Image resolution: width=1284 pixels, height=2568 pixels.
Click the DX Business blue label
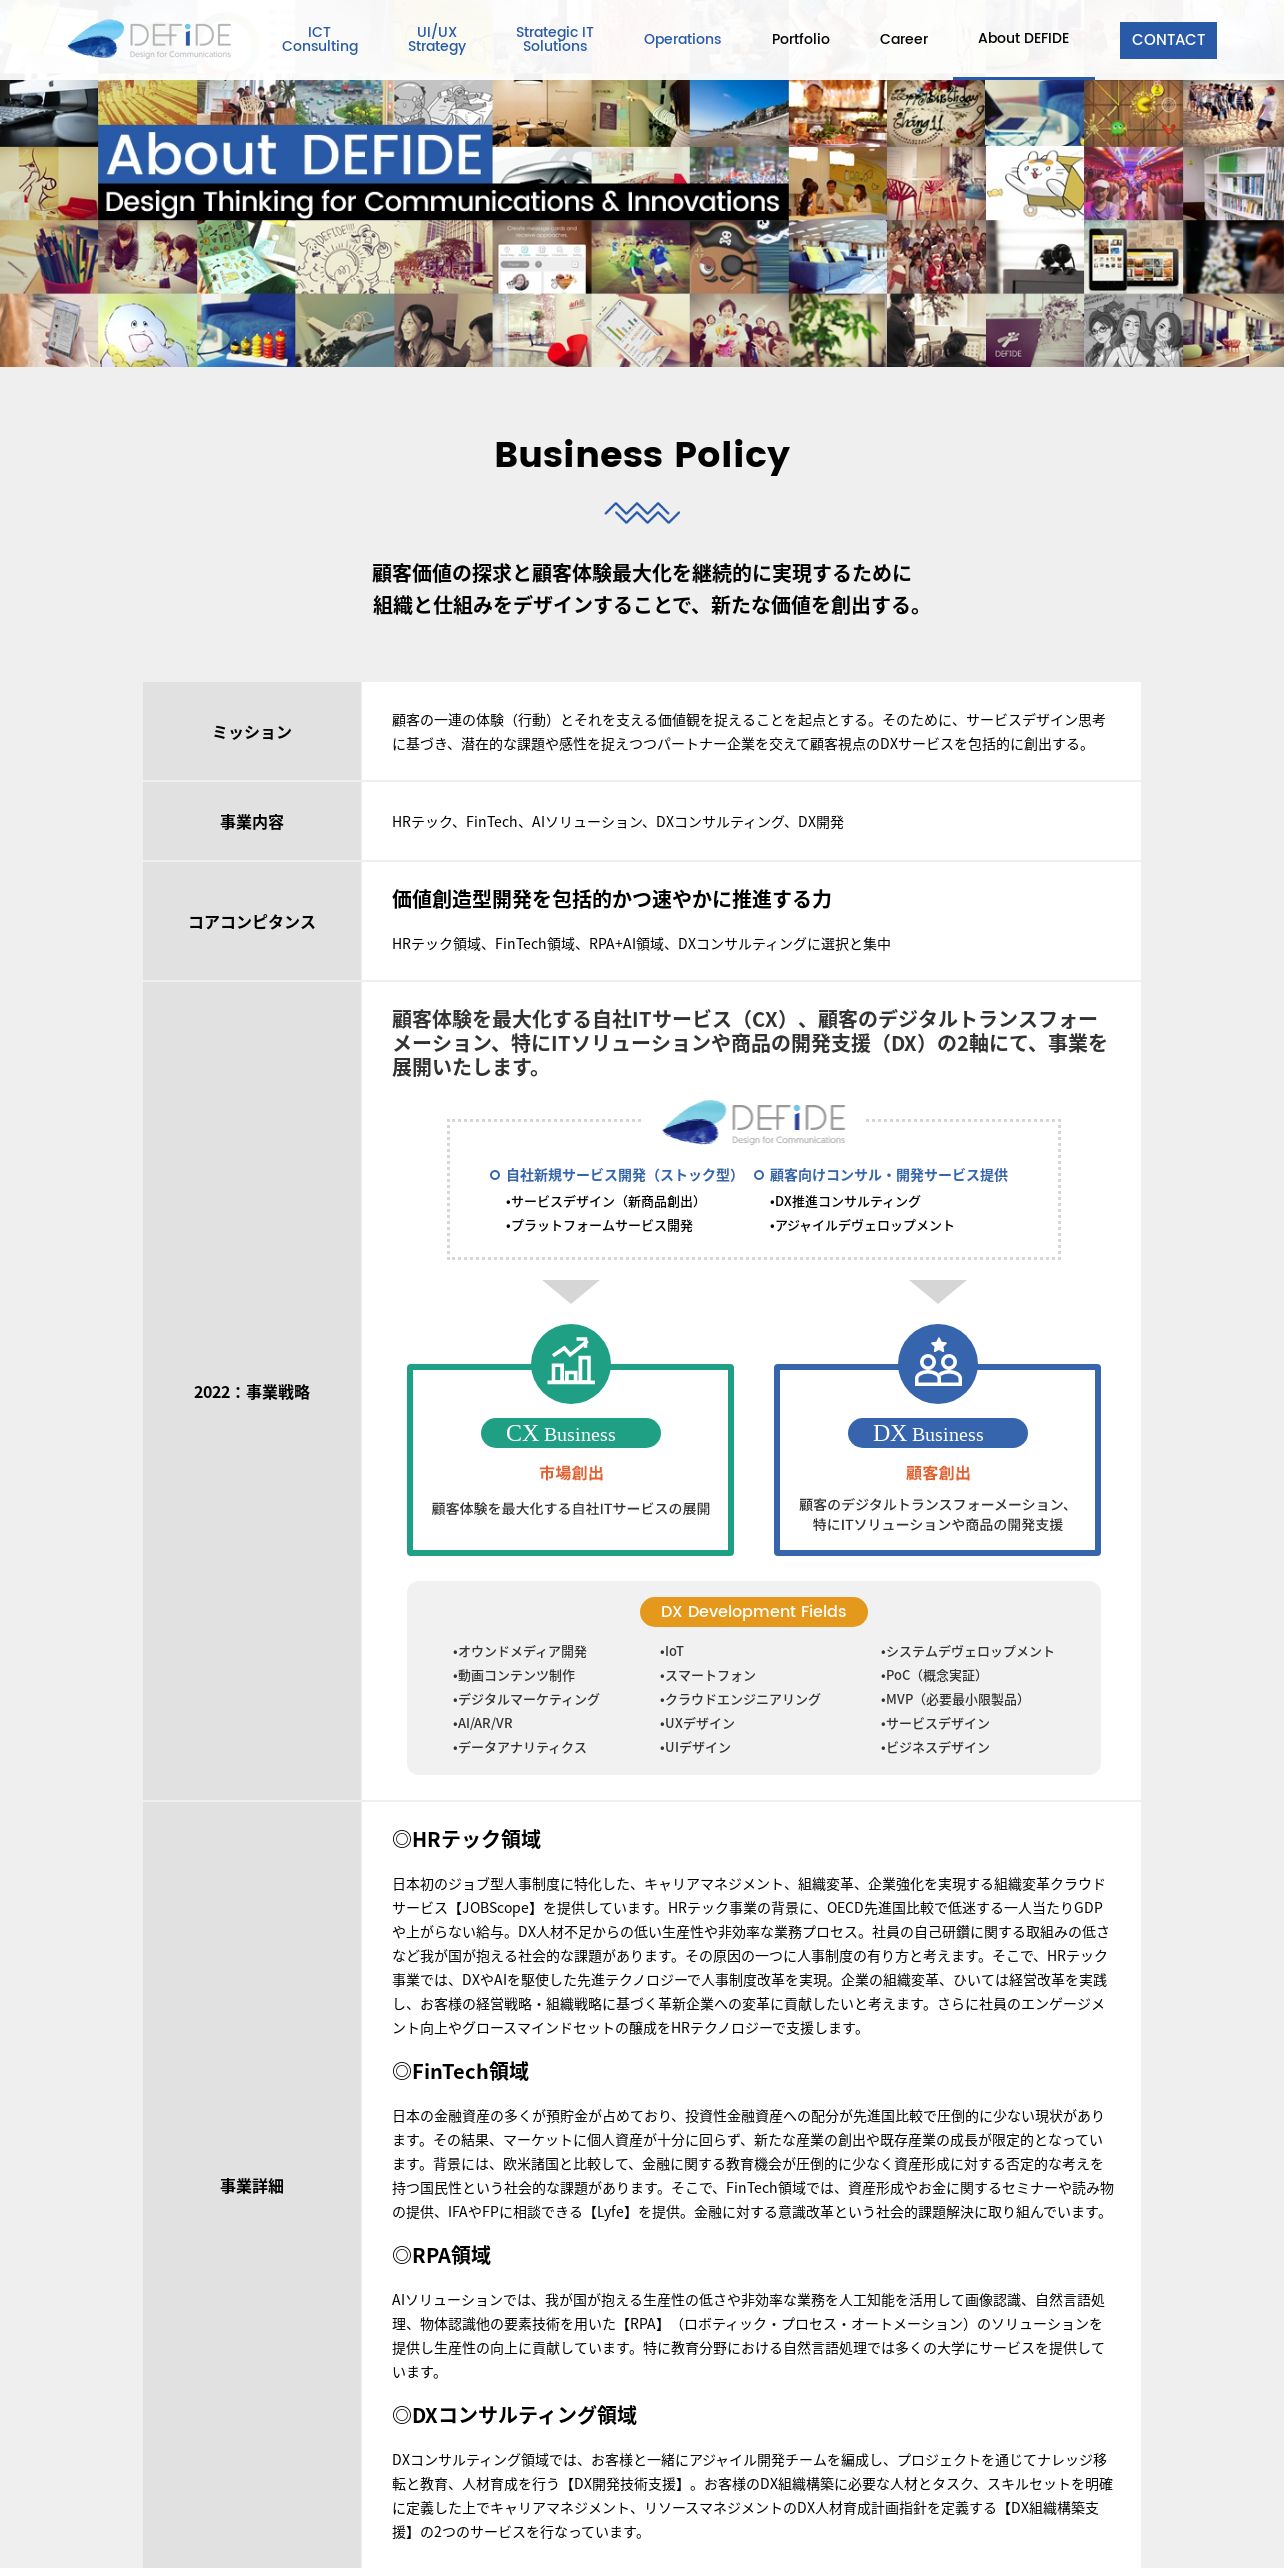937,1433
